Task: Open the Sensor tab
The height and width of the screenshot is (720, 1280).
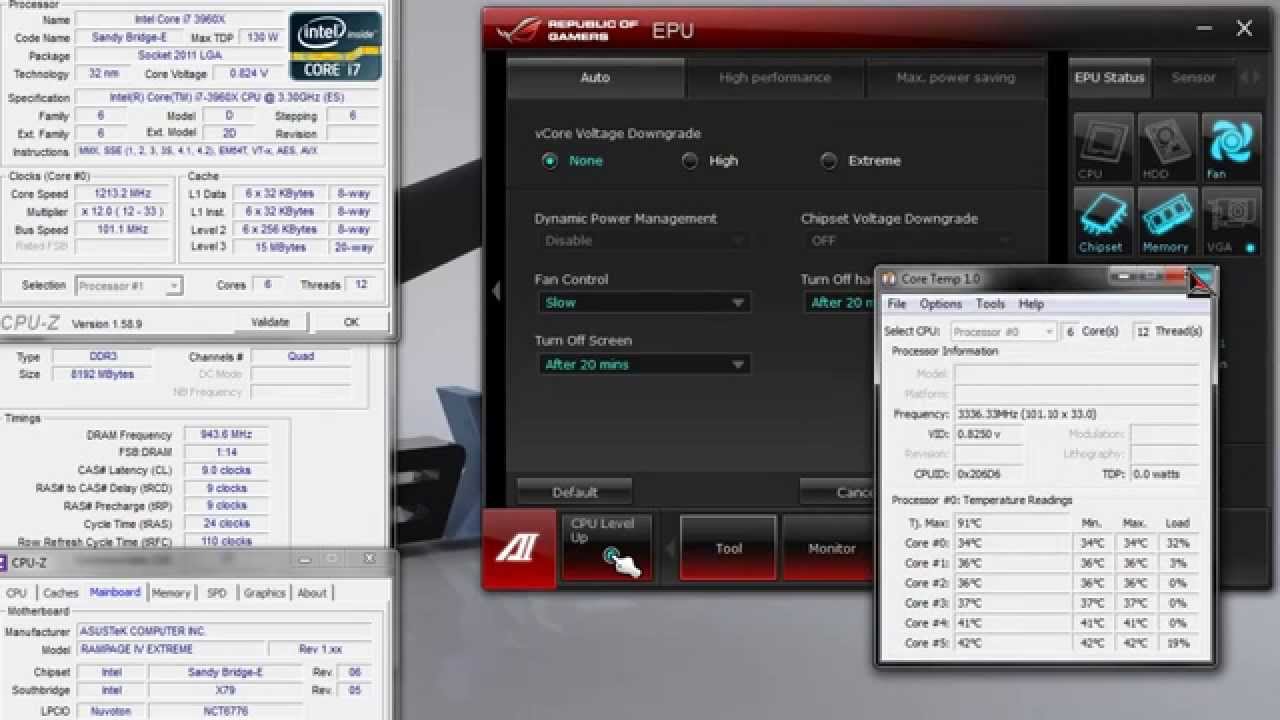Action: (1193, 78)
